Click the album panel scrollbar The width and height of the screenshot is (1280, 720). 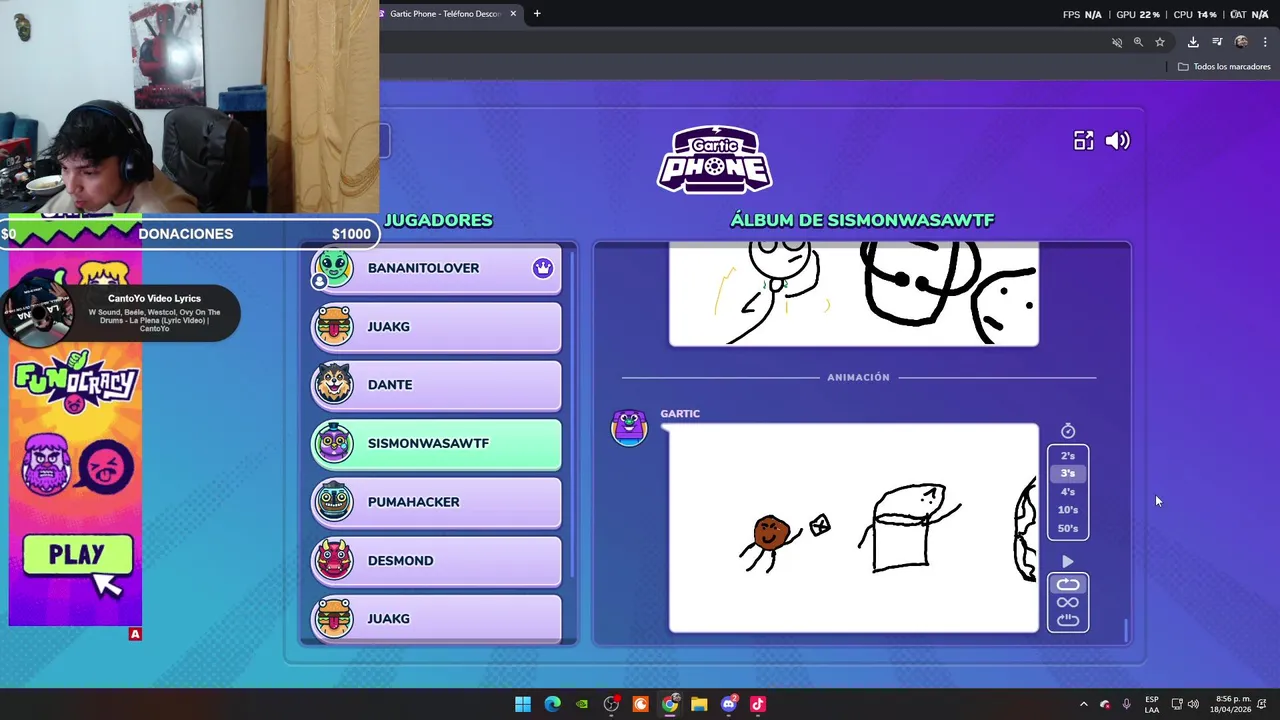1126,630
